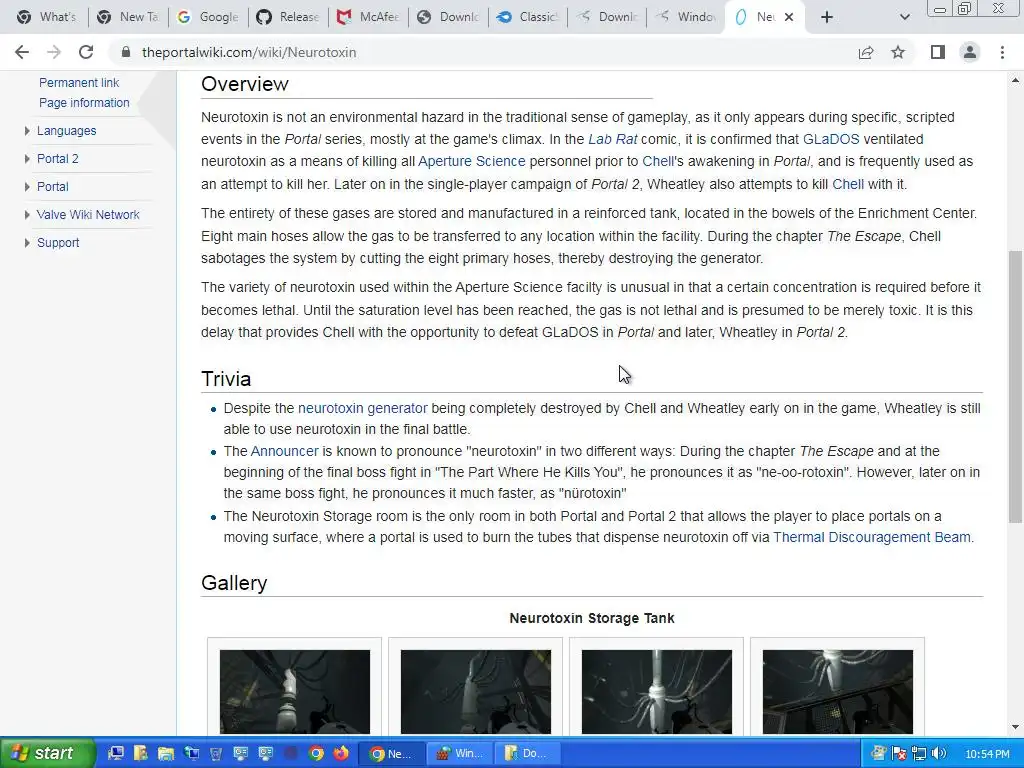Expand the Portal 2 sidebar section
This screenshot has height=768, width=1024.
coord(27,159)
